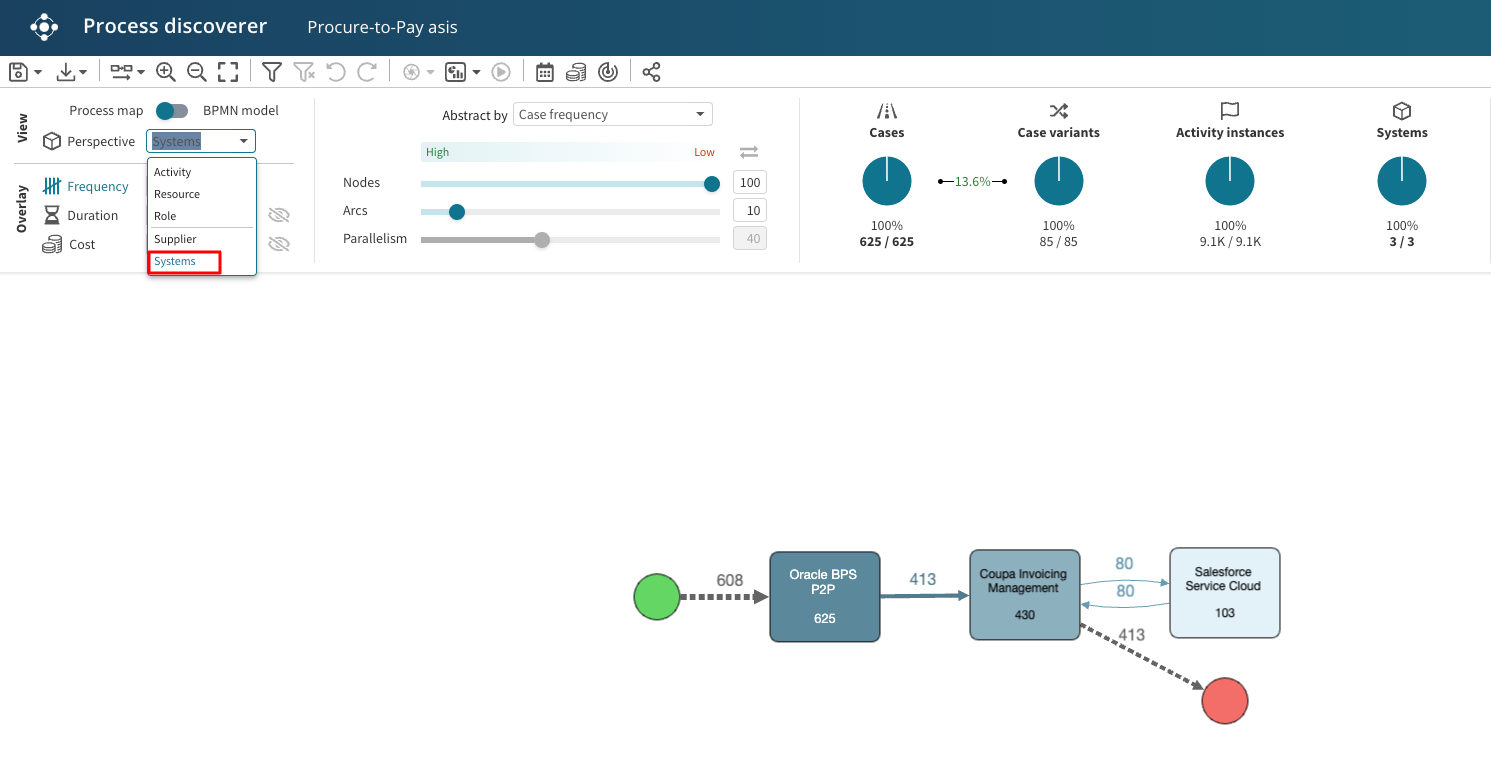Select the Frequency overlay
The height and width of the screenshot is (772, 1491).
tap(97, 187)
